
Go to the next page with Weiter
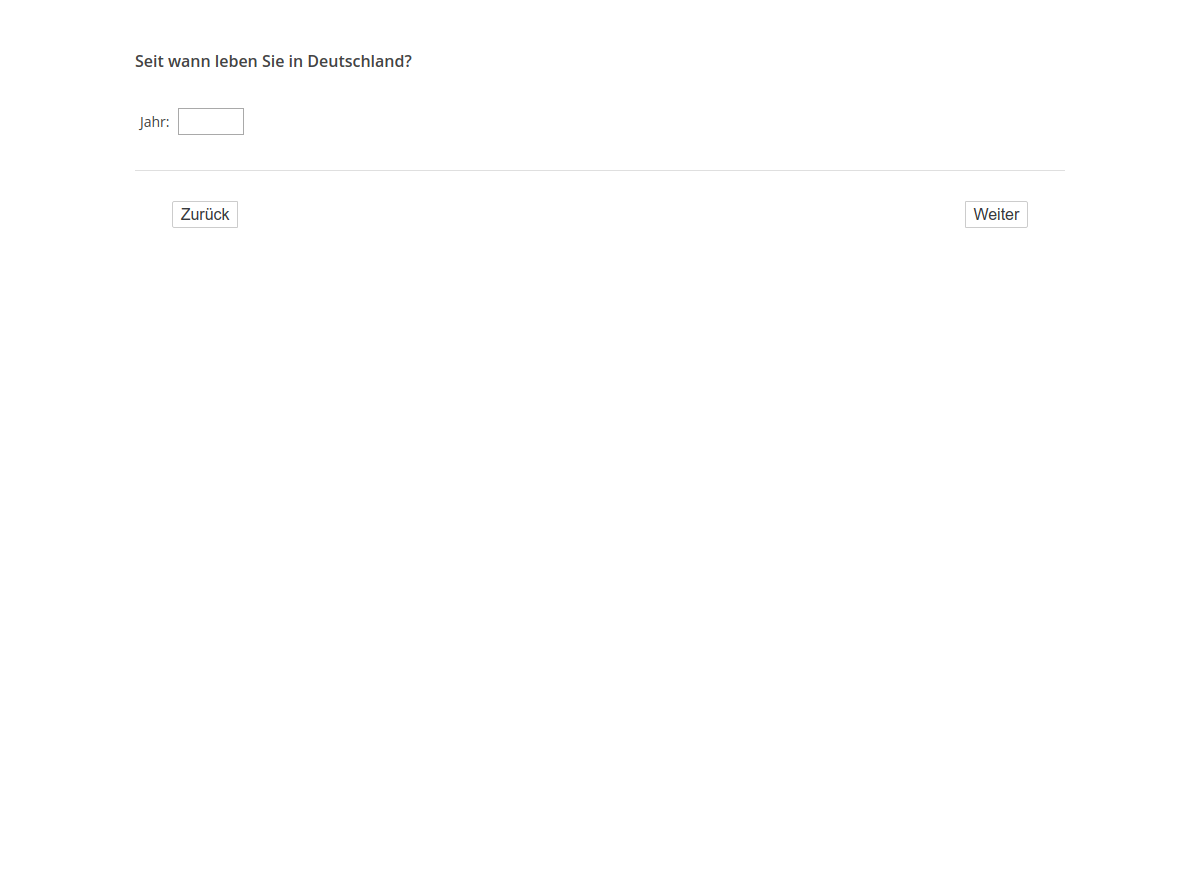click(x=995, y=214)
